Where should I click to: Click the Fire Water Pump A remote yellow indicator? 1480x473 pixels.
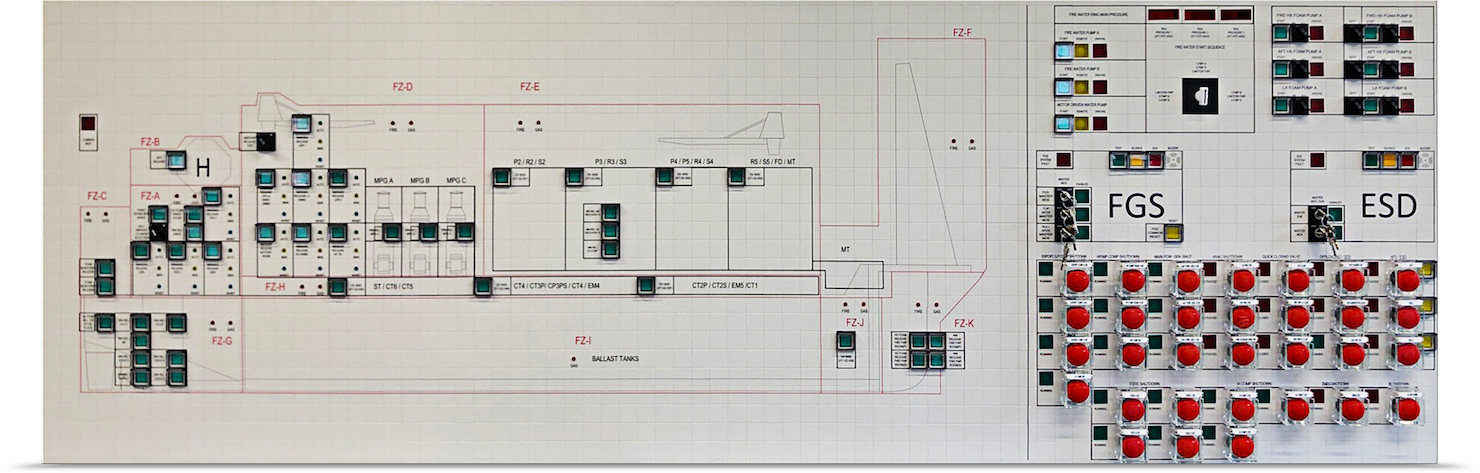click(1080, 50)
